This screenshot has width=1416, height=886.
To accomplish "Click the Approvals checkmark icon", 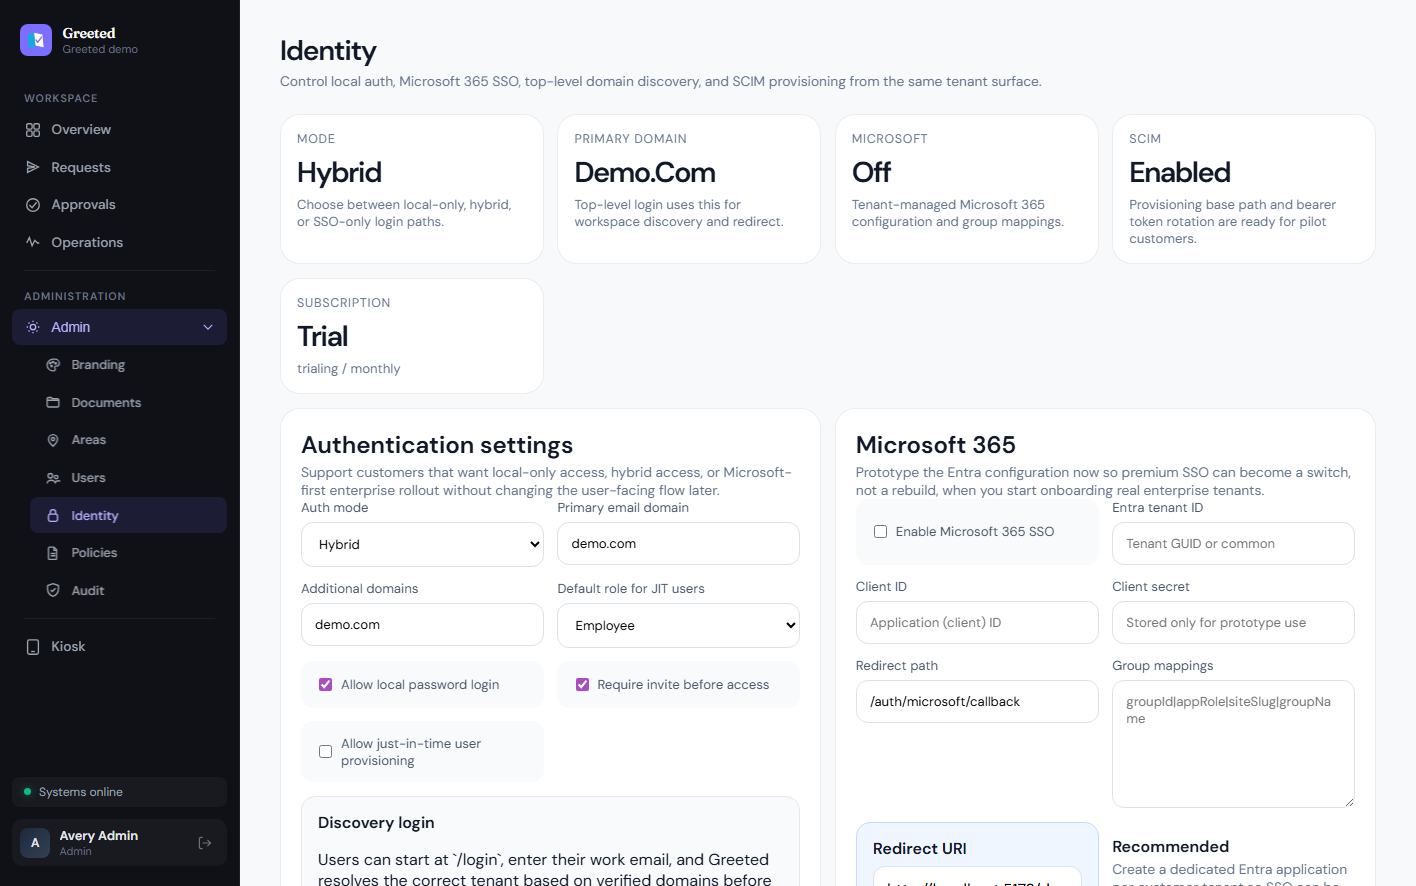I will 33,205.
